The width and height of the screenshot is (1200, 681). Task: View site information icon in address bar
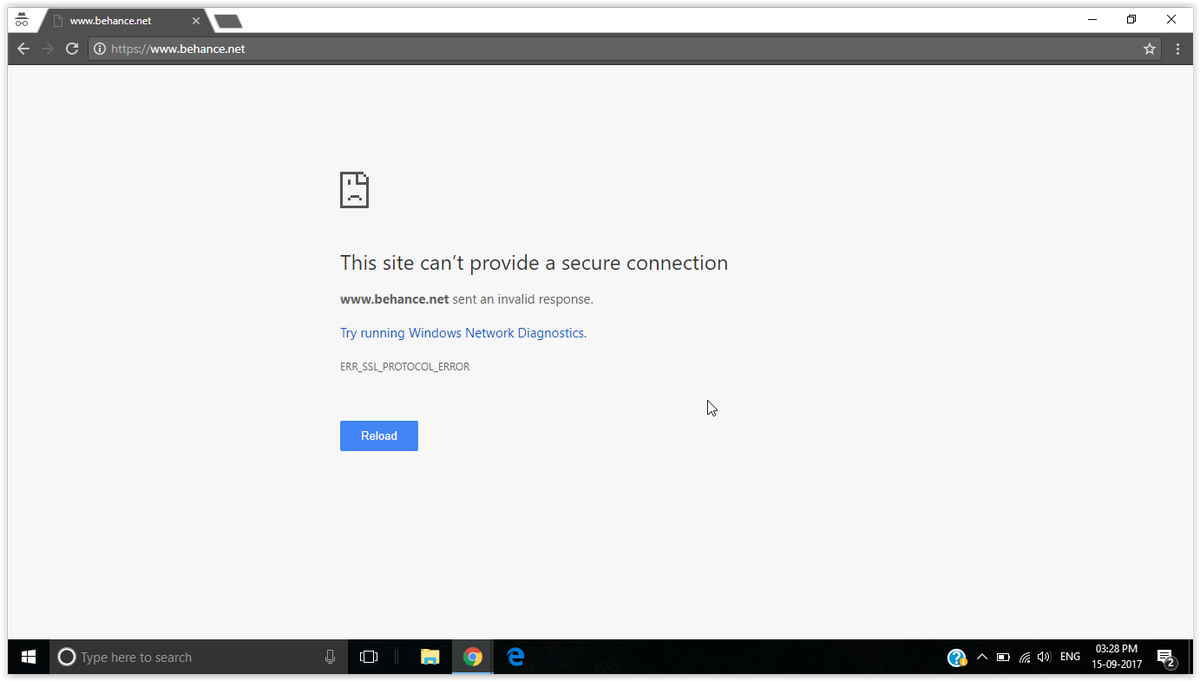tap(100, 48)
